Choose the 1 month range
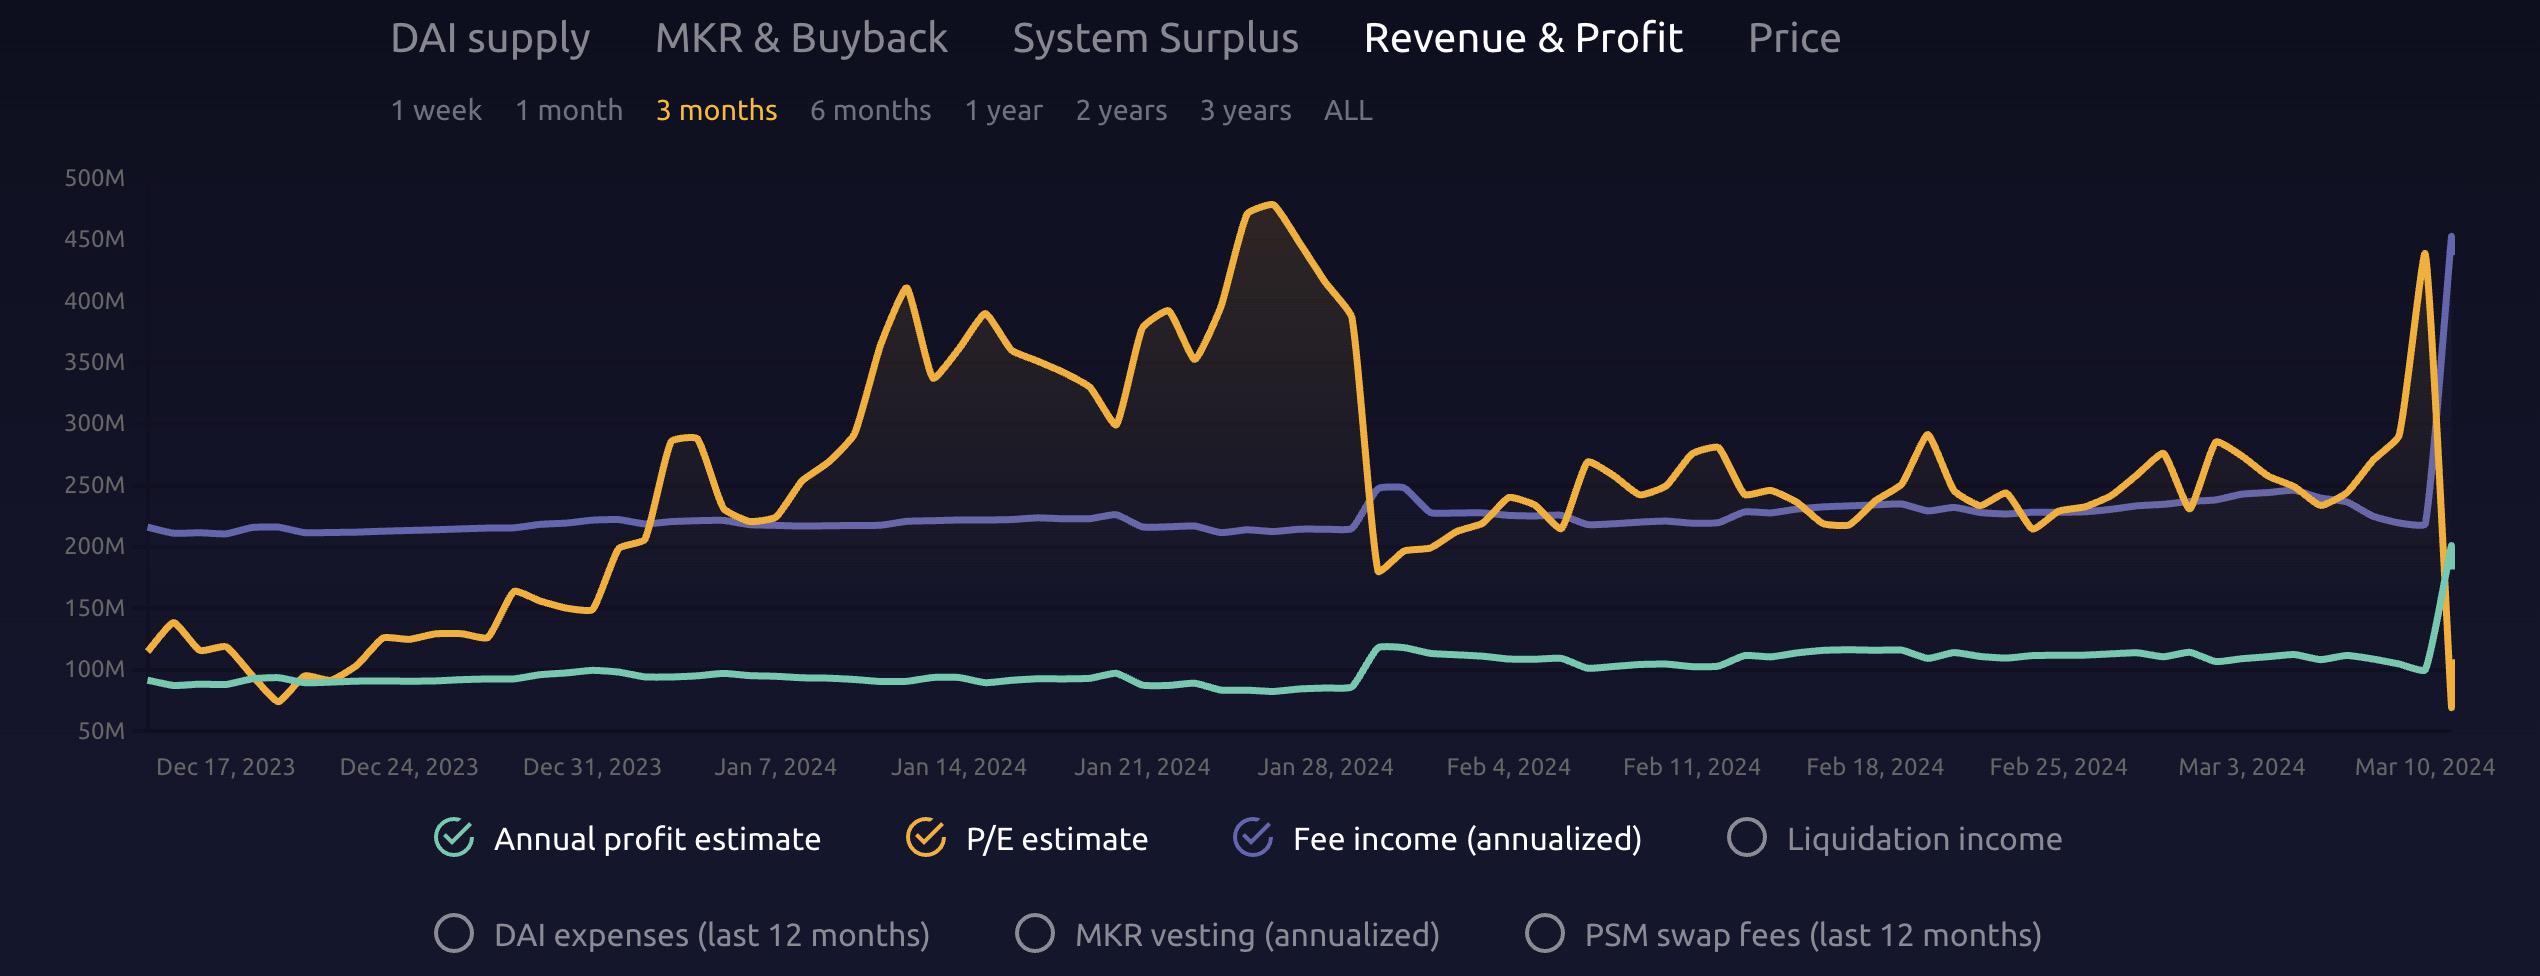The image size is (2540, 976). pyautogui.click(x=569, y=110)
